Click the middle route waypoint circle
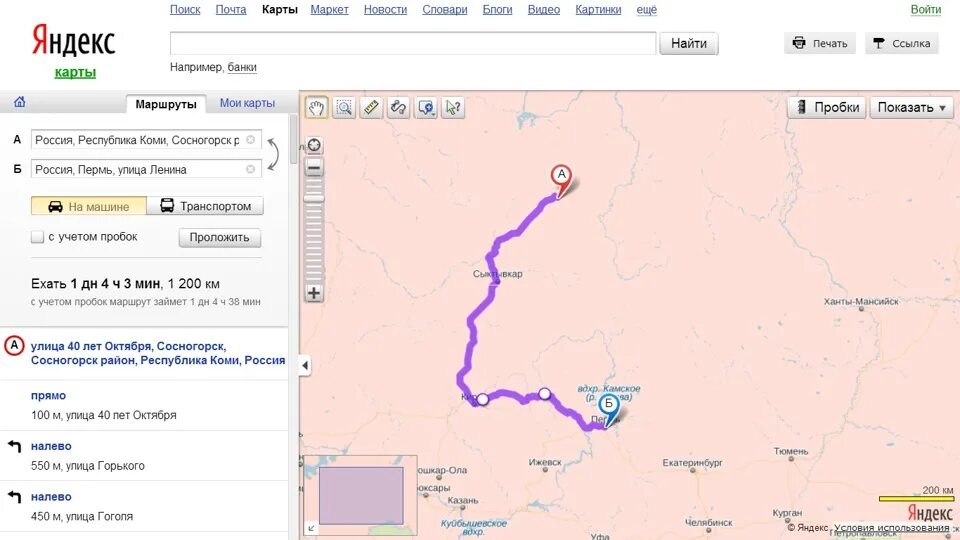 [x=544, y=394]
